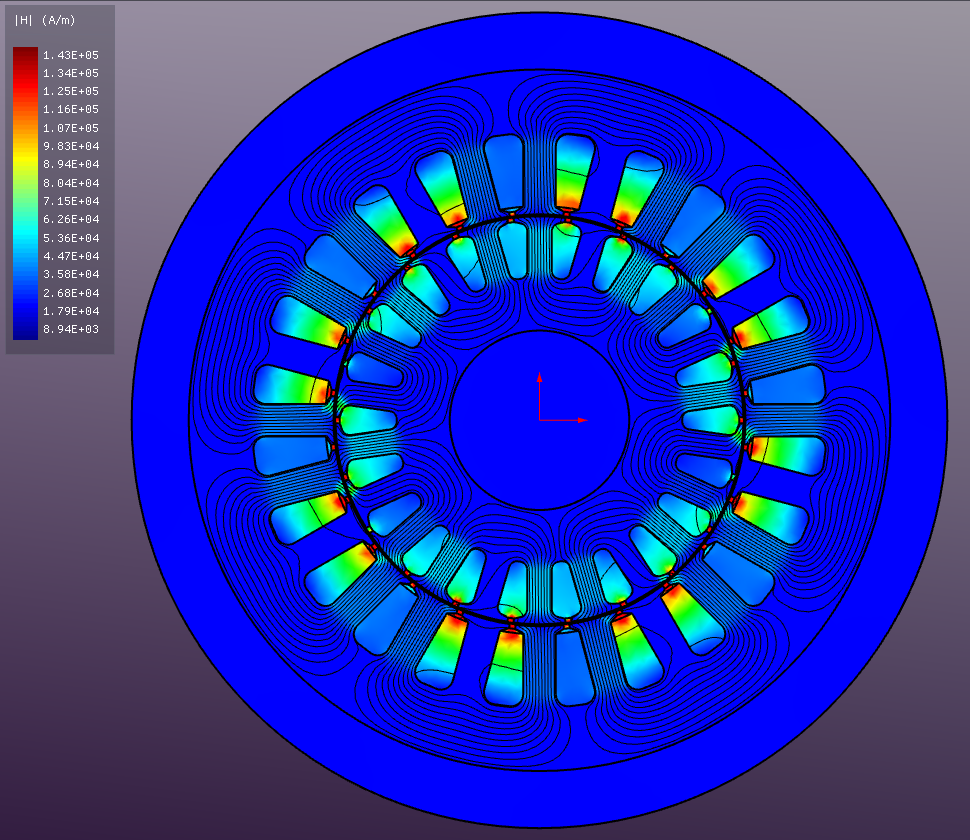Click the coordinate axes origin at motor center
The height and width of the screenshot is (840, 970).
[x=540, y=420]
